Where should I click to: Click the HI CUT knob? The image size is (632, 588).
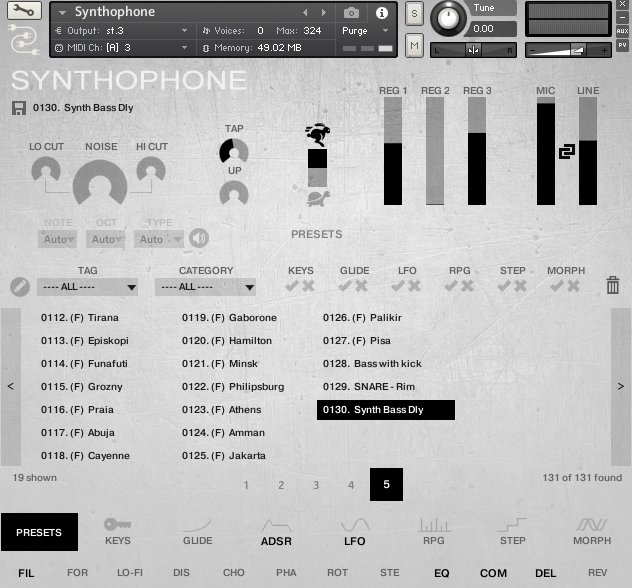(151, 170)
